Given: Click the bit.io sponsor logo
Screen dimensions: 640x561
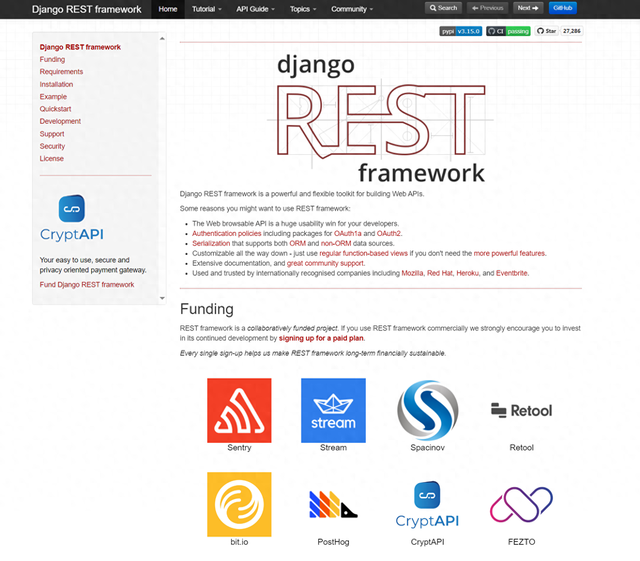Looking at the screenshot, I should [239, 504].
